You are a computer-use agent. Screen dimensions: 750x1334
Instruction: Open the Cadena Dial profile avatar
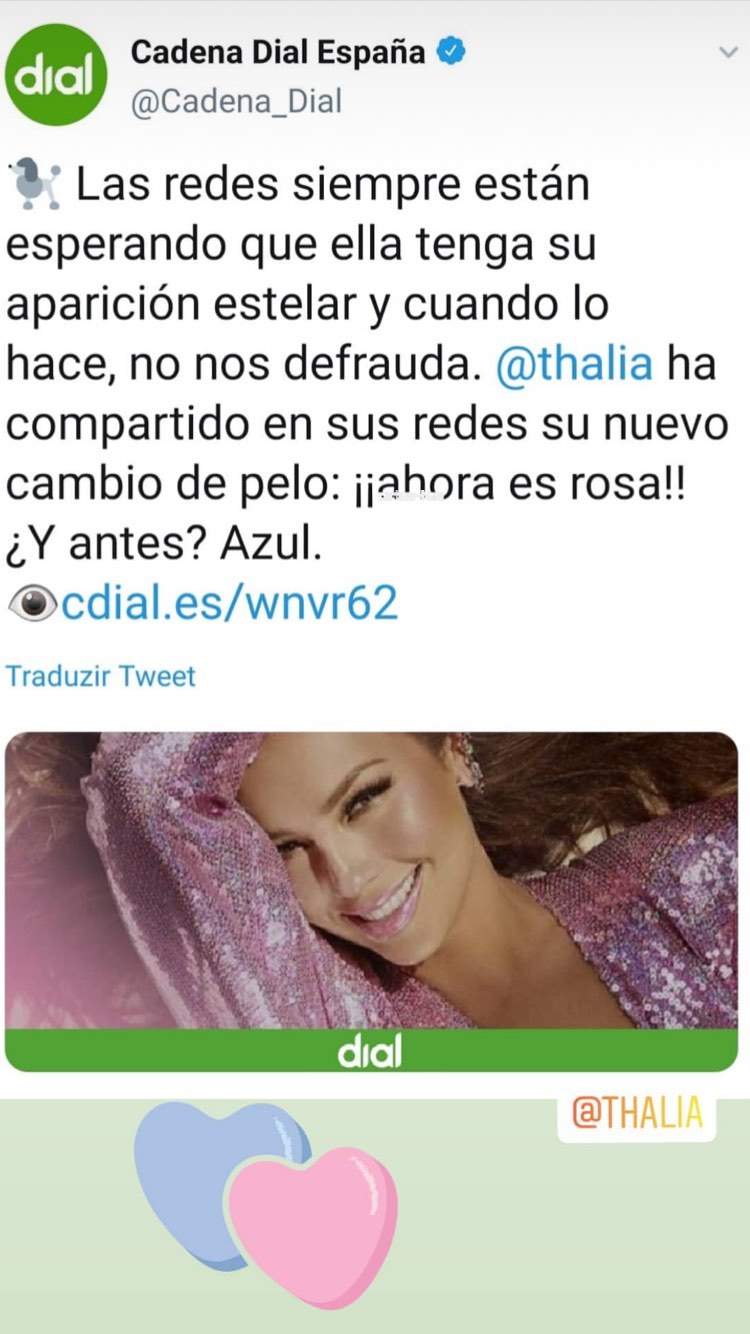(x=56, y=76)
